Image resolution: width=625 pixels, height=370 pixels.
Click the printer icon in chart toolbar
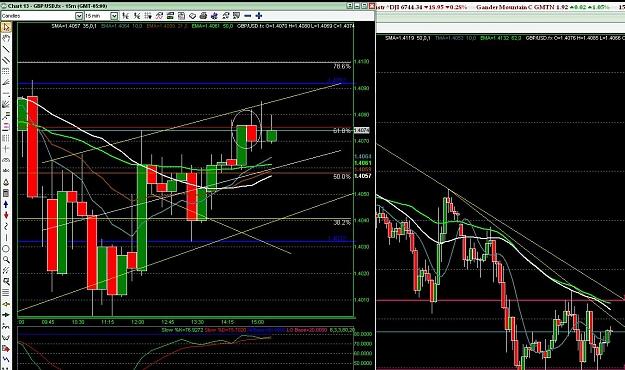[x=203, y=16]
